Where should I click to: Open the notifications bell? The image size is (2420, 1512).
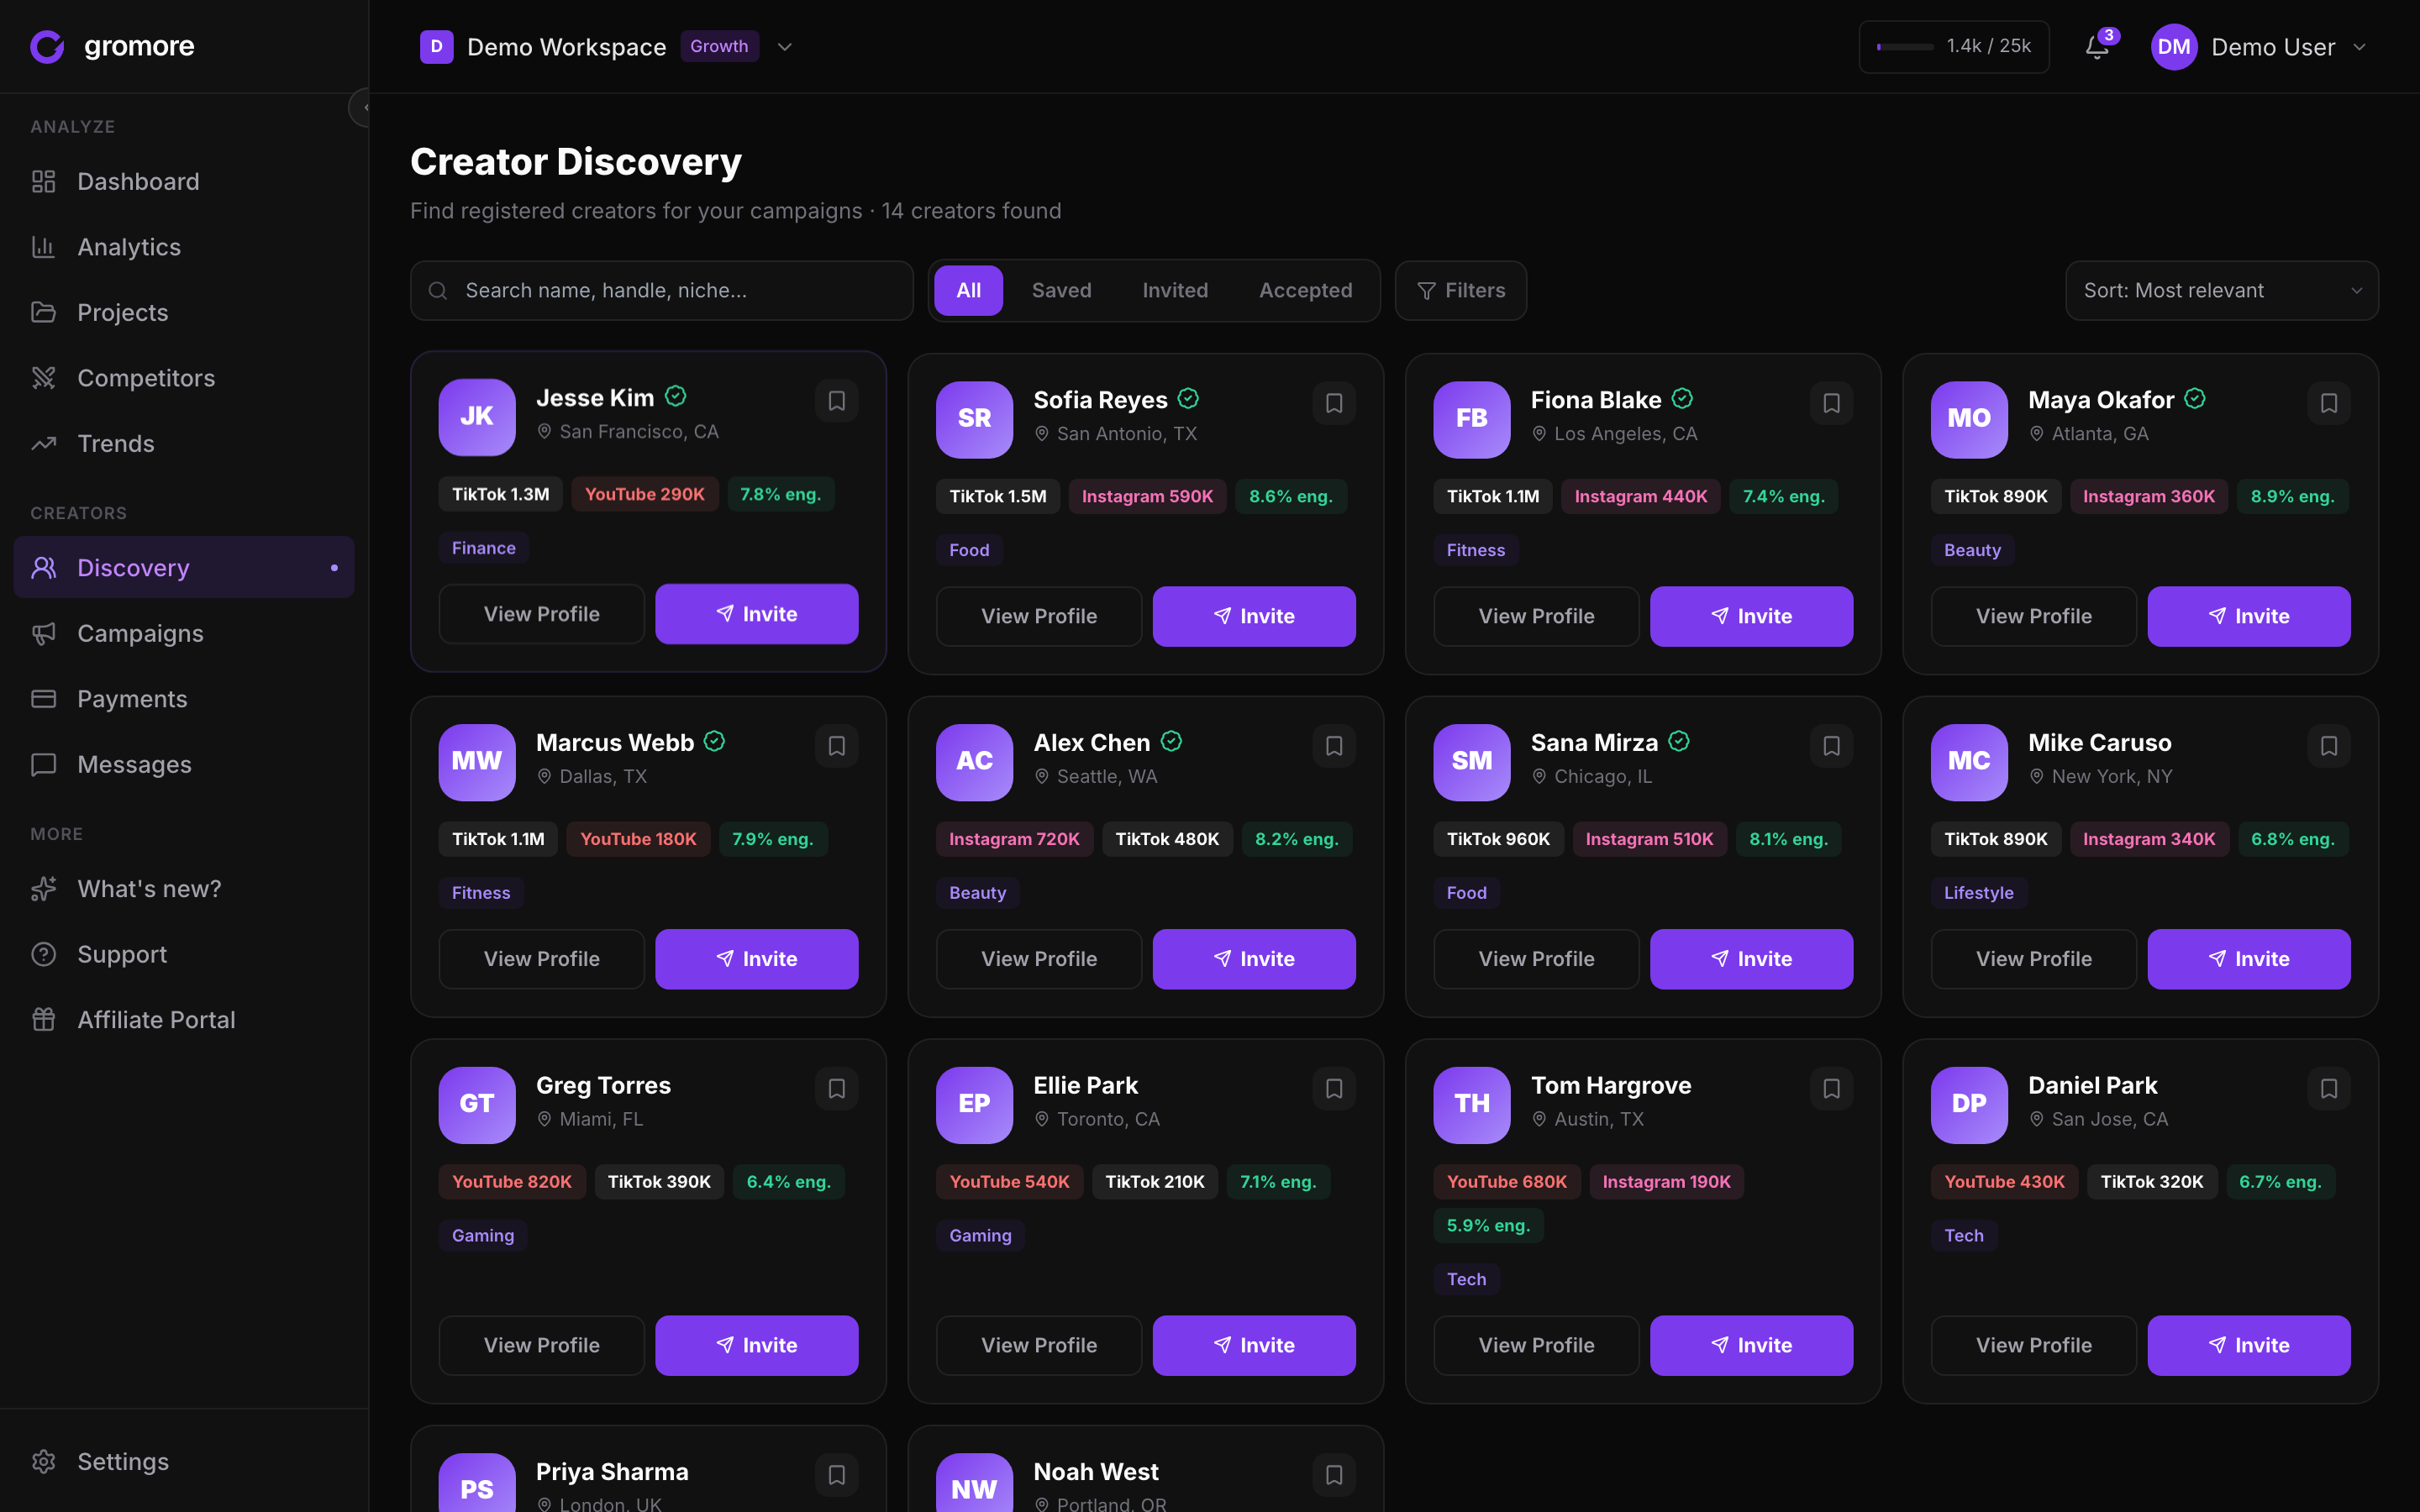(x=2097, y=47)
